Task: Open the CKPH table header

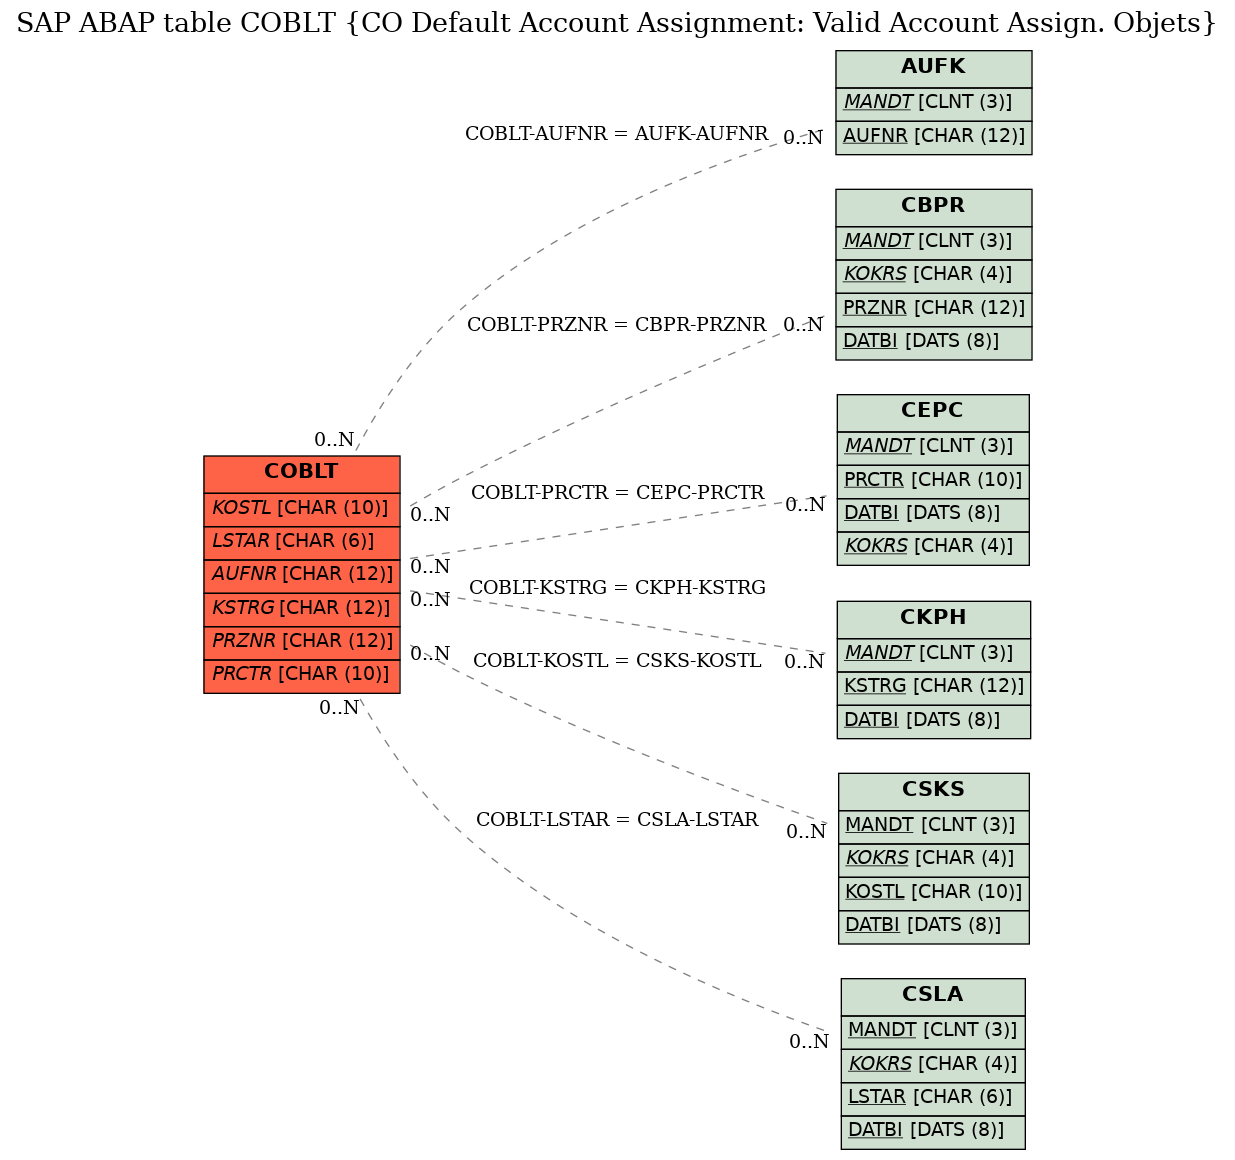Action: point(934,619)
